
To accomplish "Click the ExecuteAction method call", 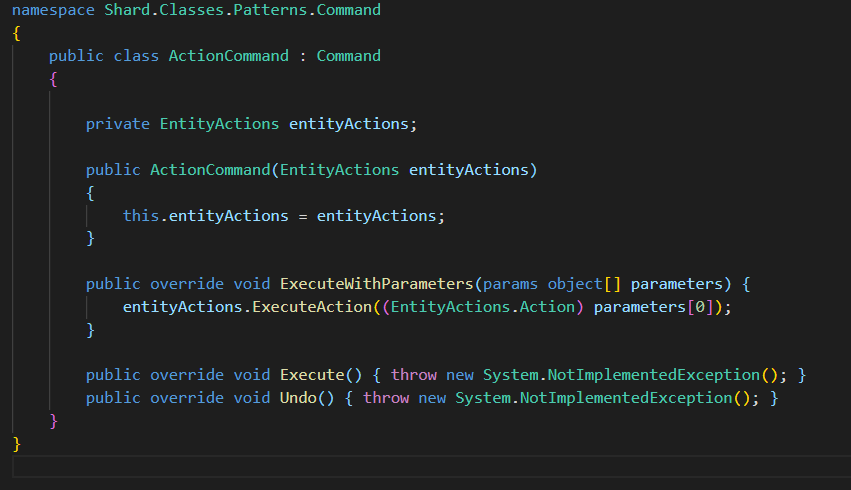I will (312, 307).
